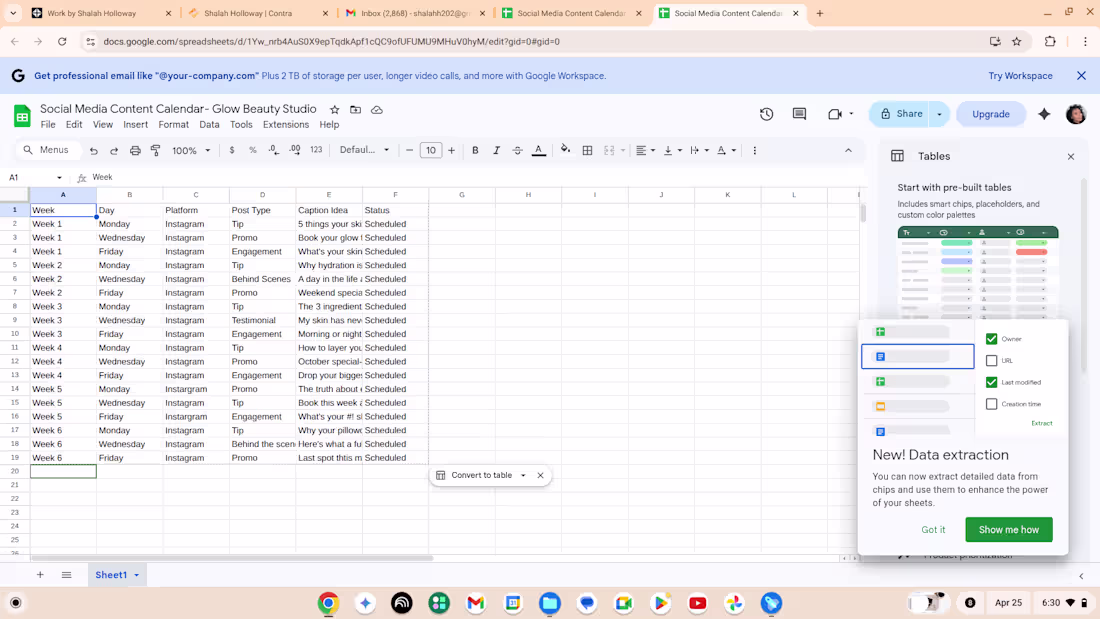1100x619 pixels.
Task: Check the URL checkbox
Action: (991, 361)
